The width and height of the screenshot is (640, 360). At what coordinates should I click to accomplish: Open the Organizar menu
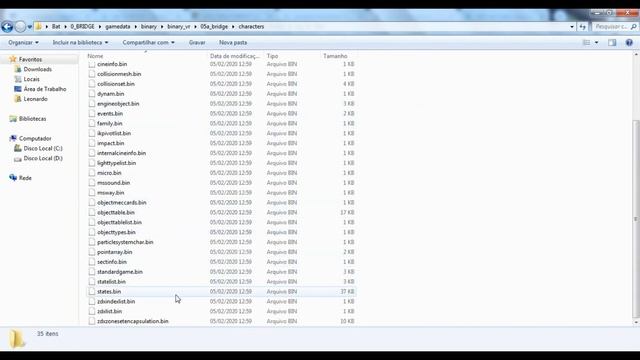coord(23,42)
